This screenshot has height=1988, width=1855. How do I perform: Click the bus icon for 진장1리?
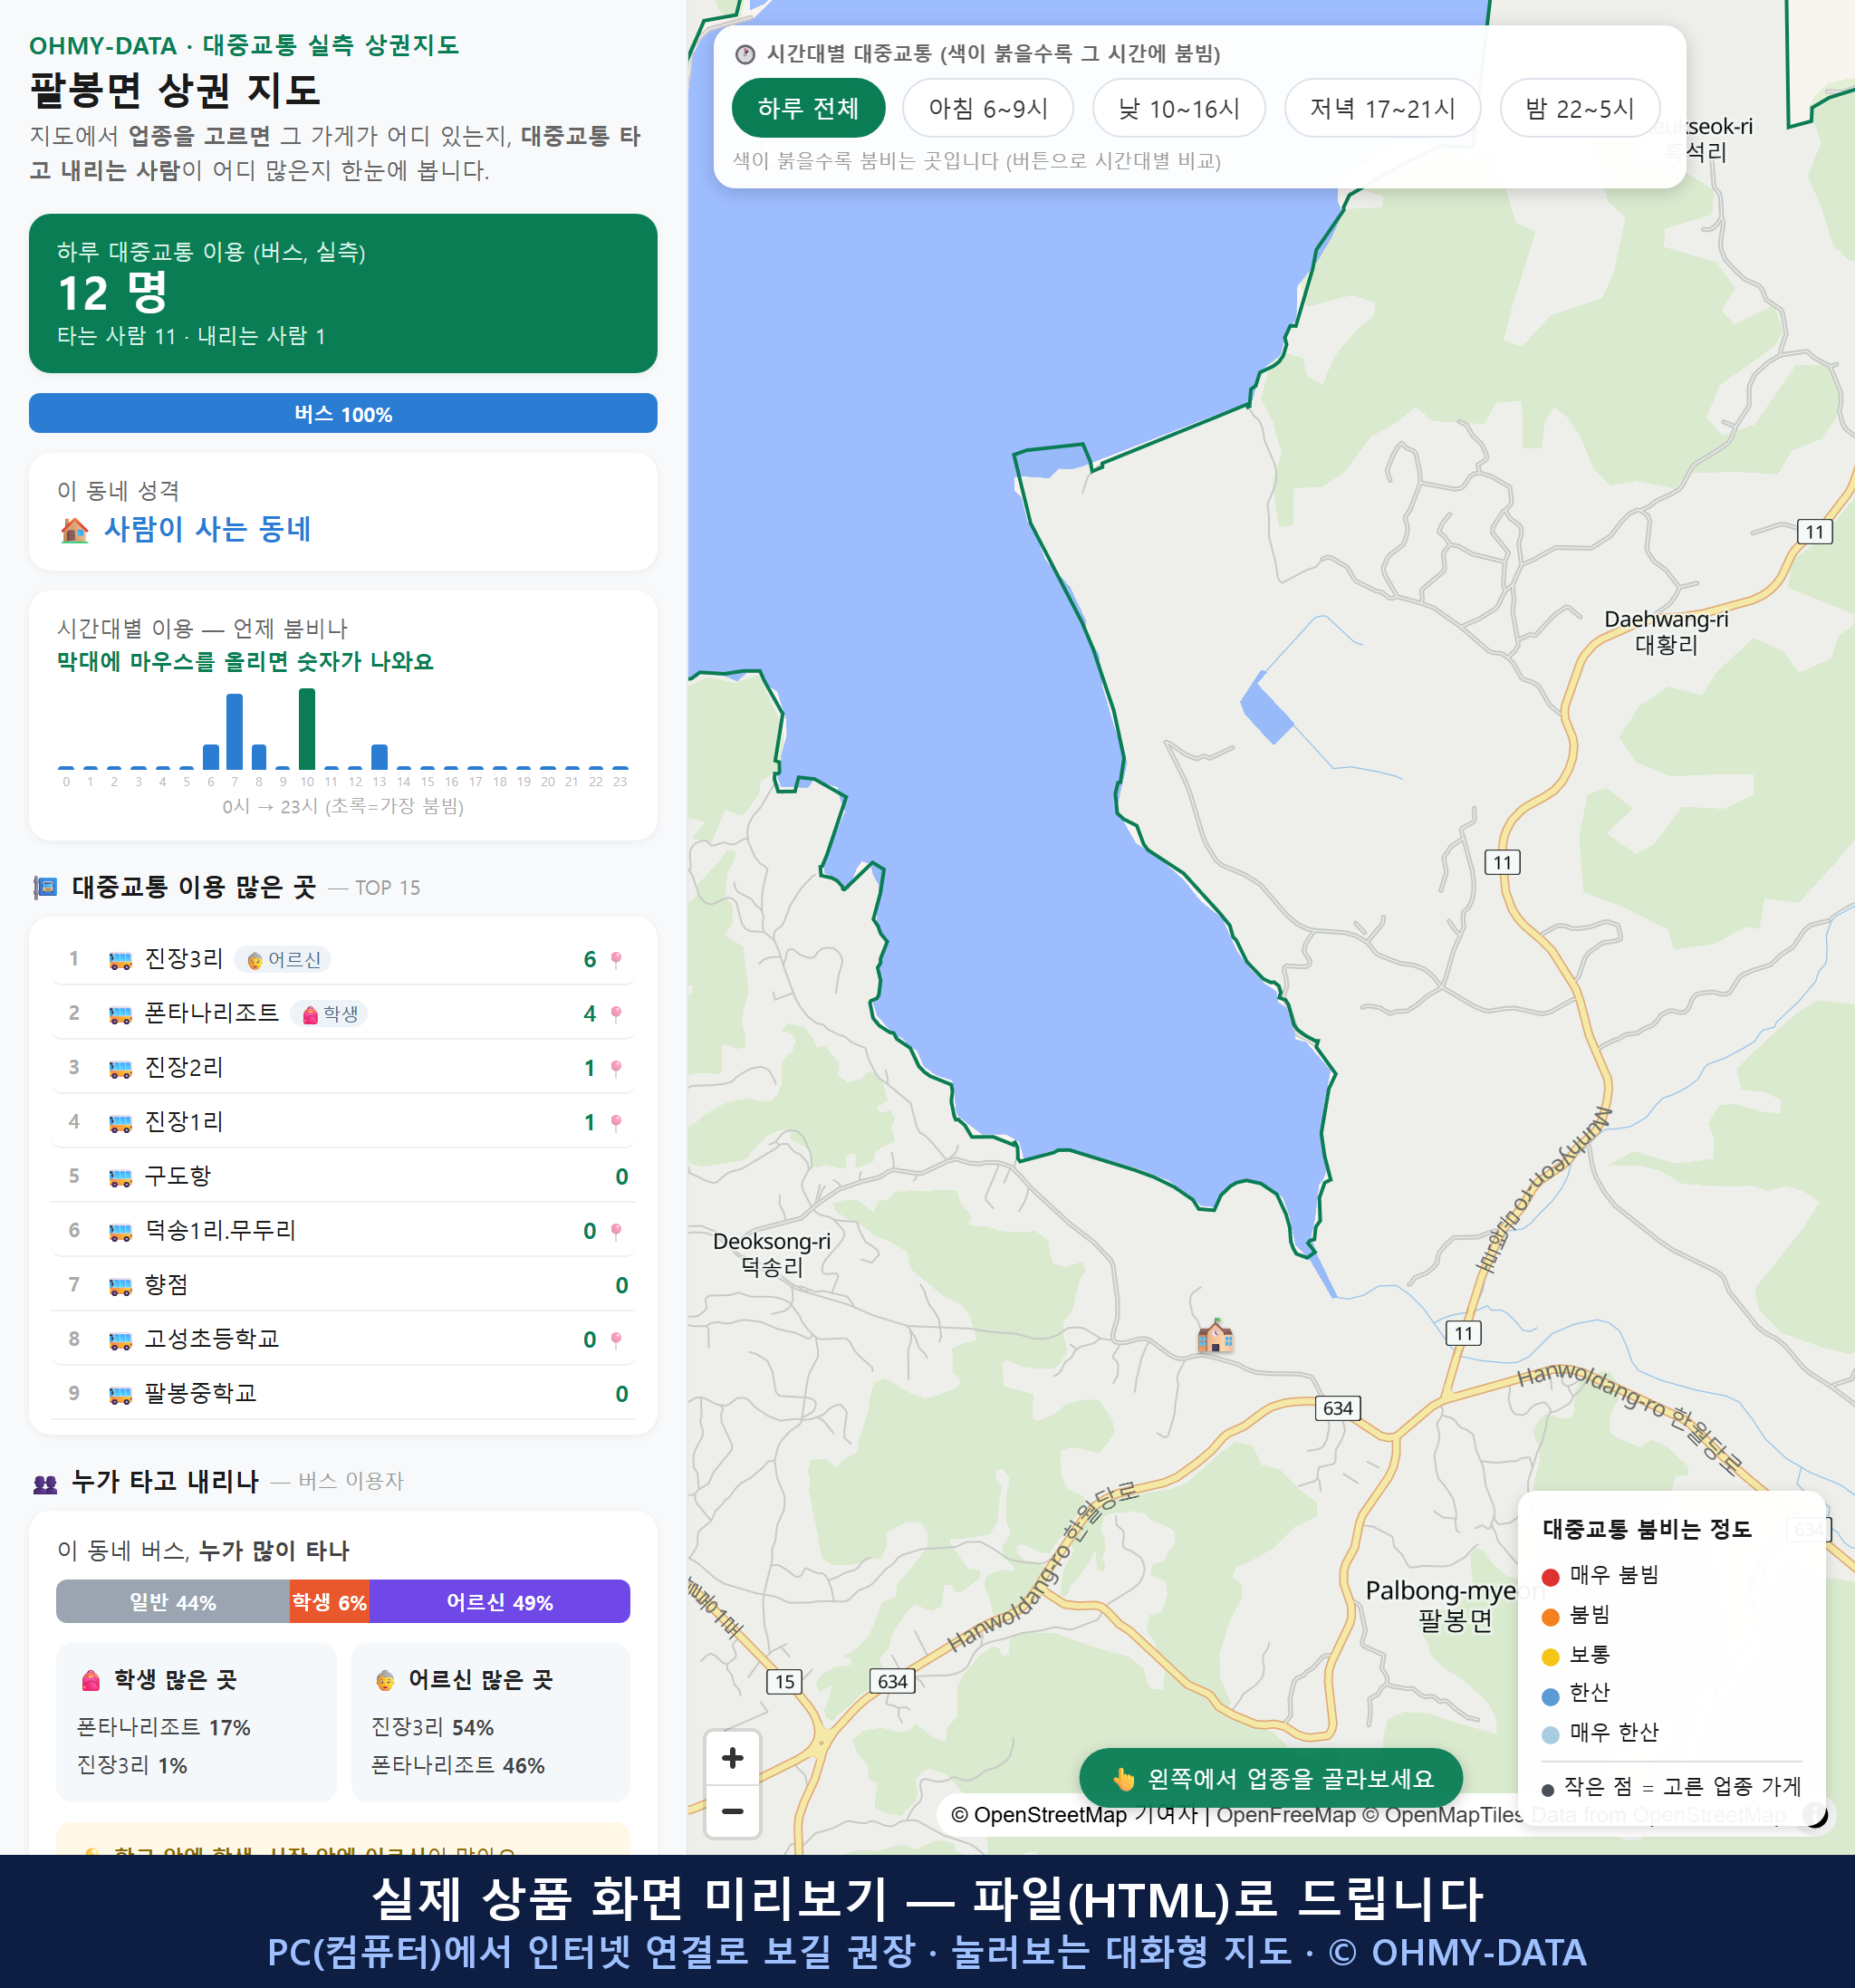[x=120, y=1123]
